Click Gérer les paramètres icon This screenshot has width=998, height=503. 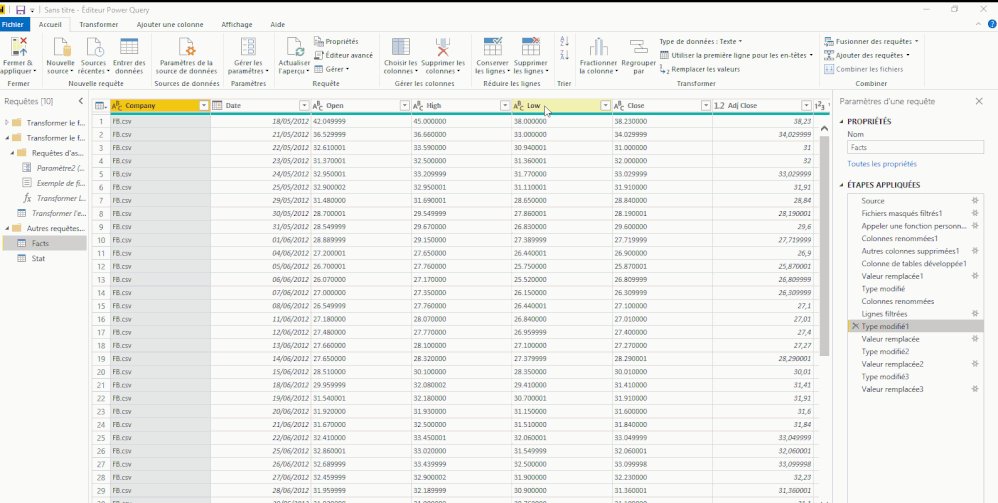248,47
